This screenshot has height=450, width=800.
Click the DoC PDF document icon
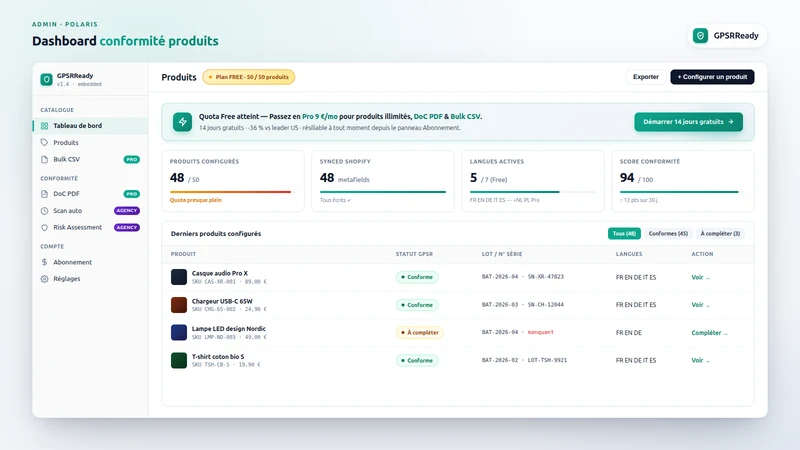(x=44, y=194)
